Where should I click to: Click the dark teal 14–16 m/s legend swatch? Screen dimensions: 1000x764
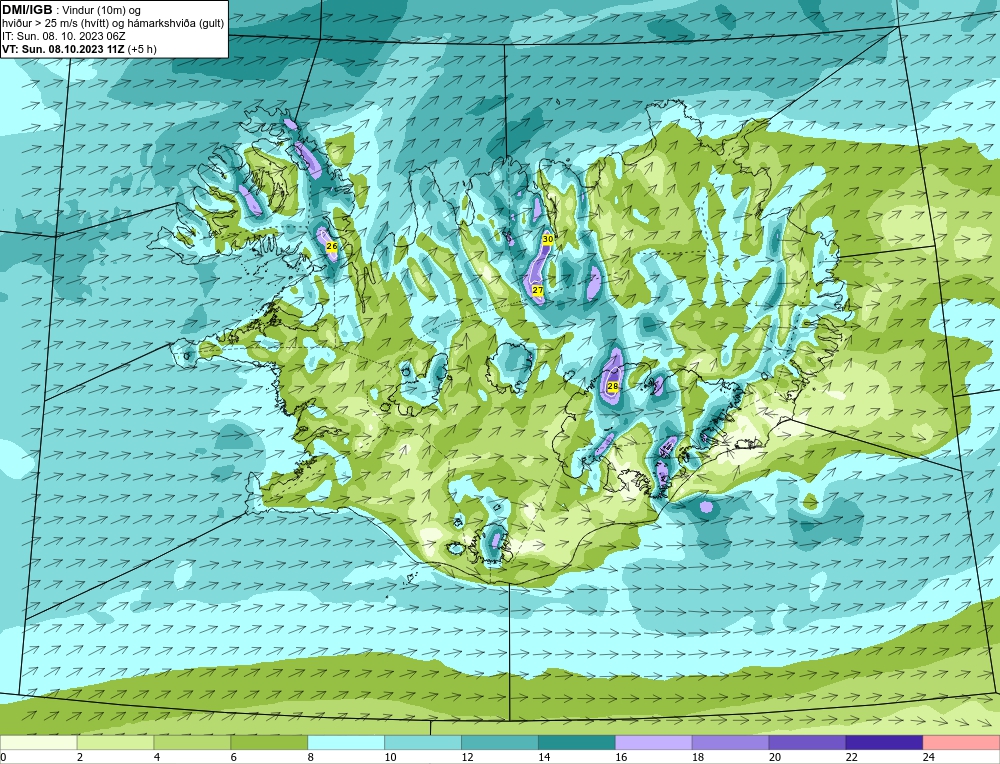click(577, 742)
